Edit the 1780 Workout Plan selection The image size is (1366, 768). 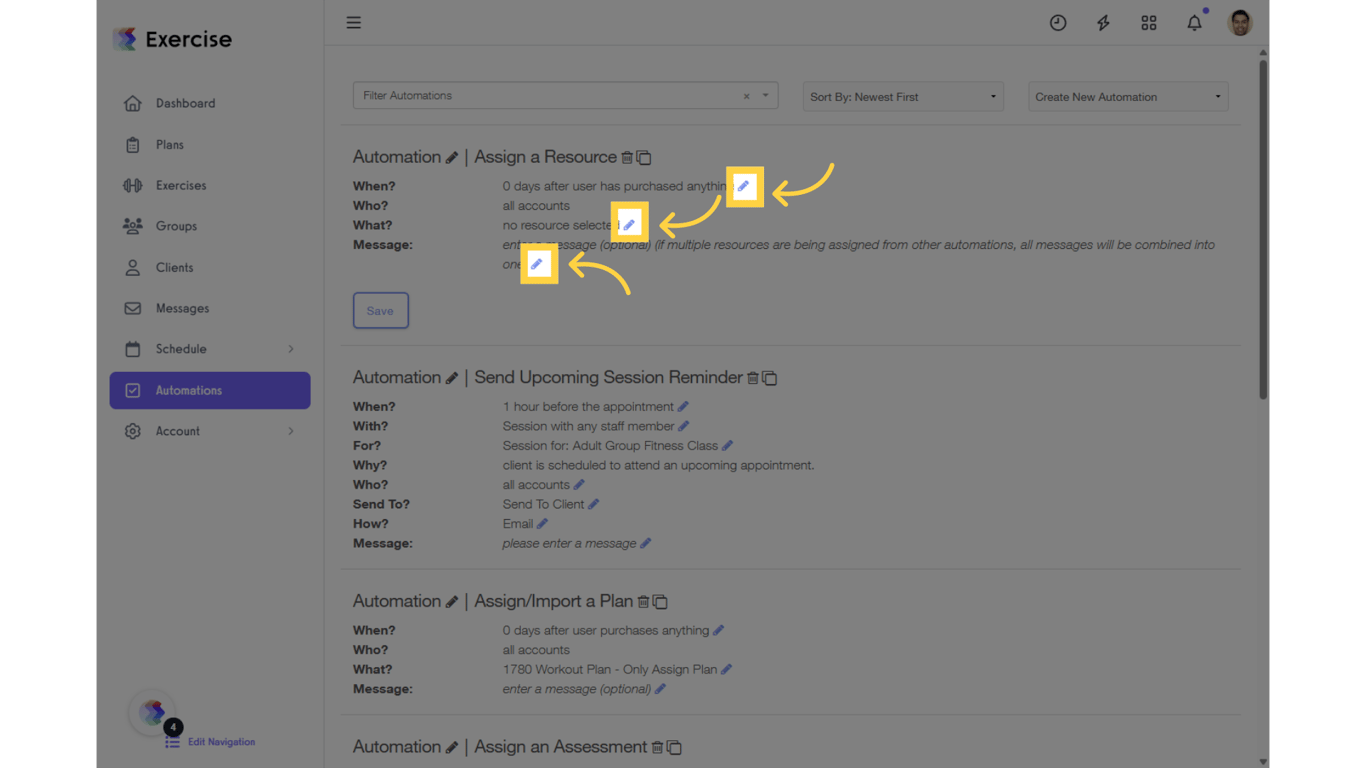[727, 669]
